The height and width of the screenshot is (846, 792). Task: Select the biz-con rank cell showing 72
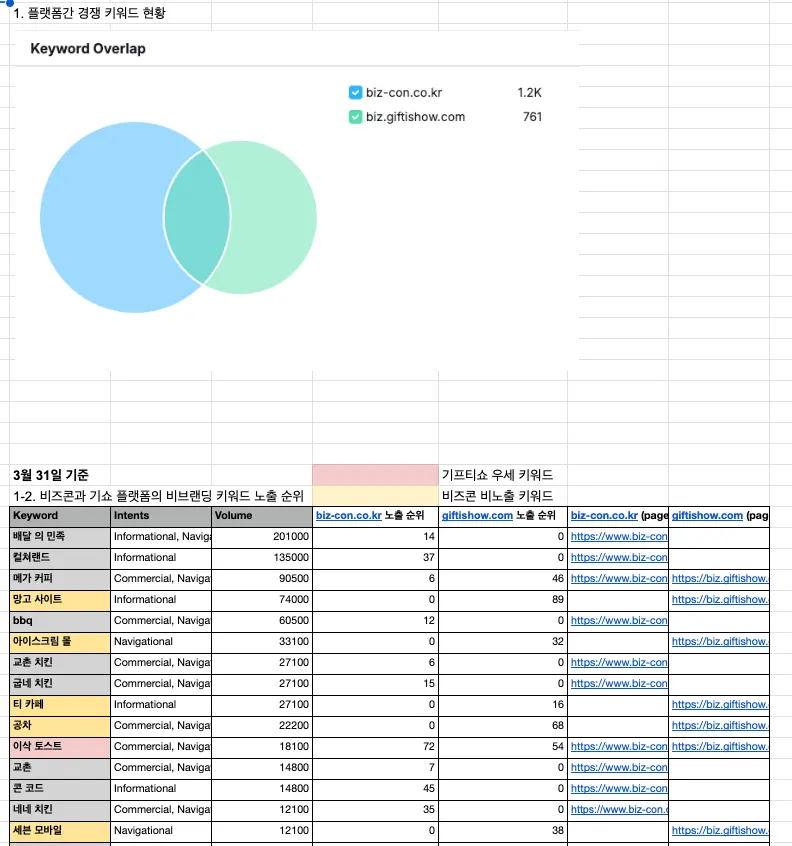[375, 748]
